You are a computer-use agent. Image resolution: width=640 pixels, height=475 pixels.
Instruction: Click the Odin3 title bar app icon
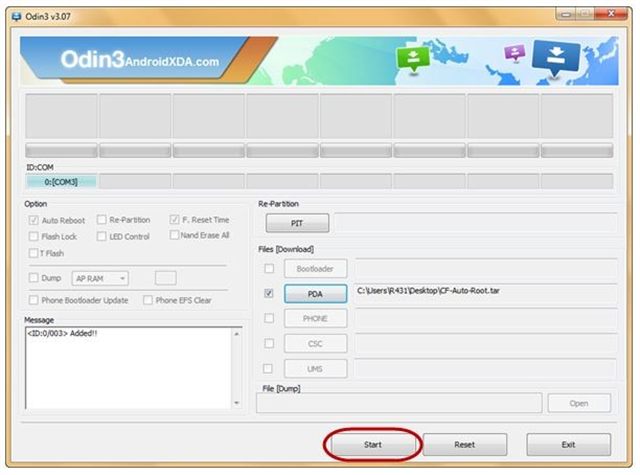click(x=16, y=17)
